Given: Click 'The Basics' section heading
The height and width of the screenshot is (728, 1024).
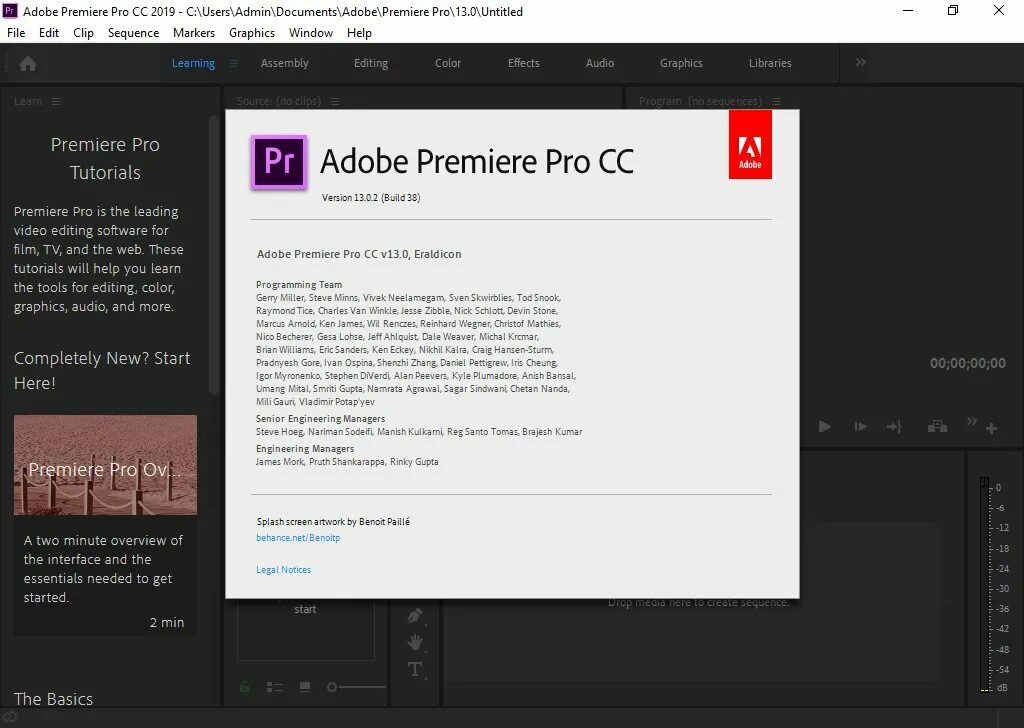Looking at the screenshot, I should (54, 699).
